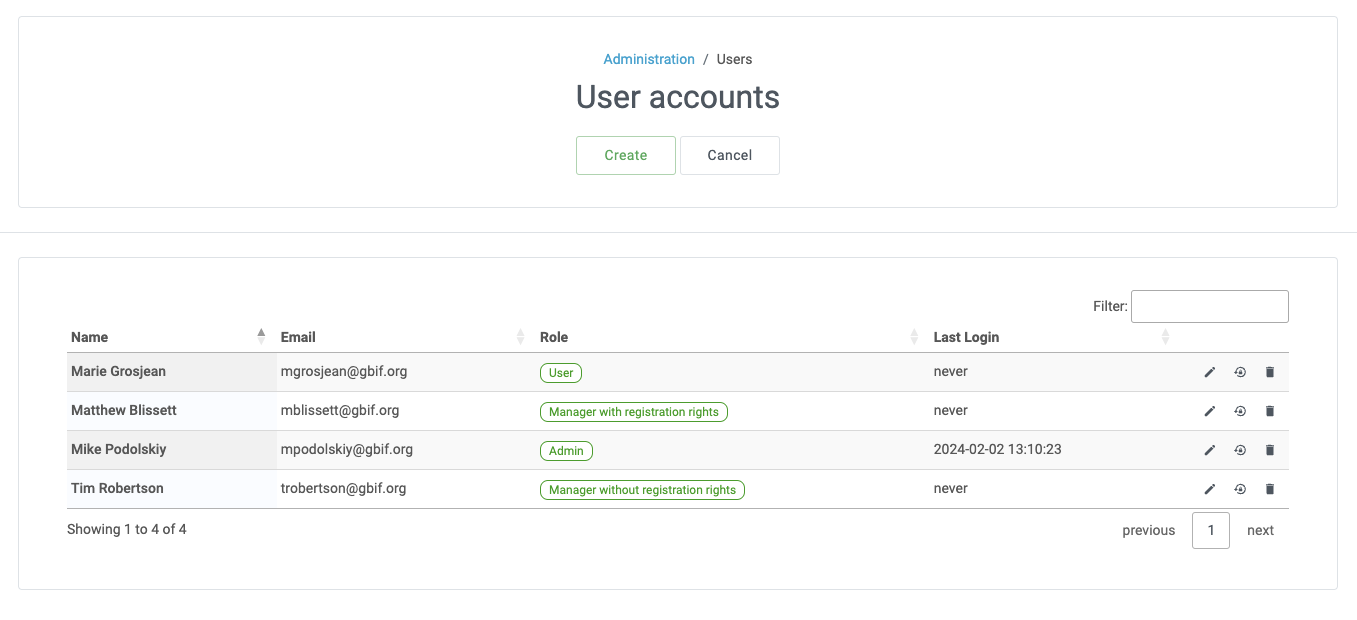Click inside the Filter input box

tap(1209, 306)
